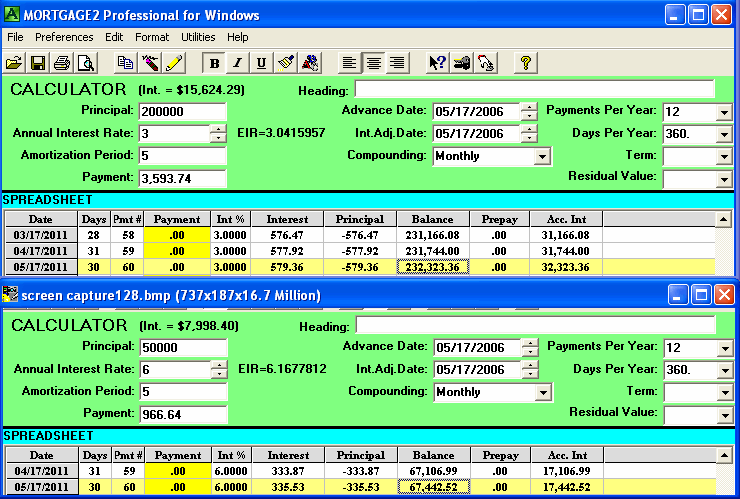
Task: Maximize the MORTGAGE2 Professional window
Action: pyautogui.click(x=698, y=15)
